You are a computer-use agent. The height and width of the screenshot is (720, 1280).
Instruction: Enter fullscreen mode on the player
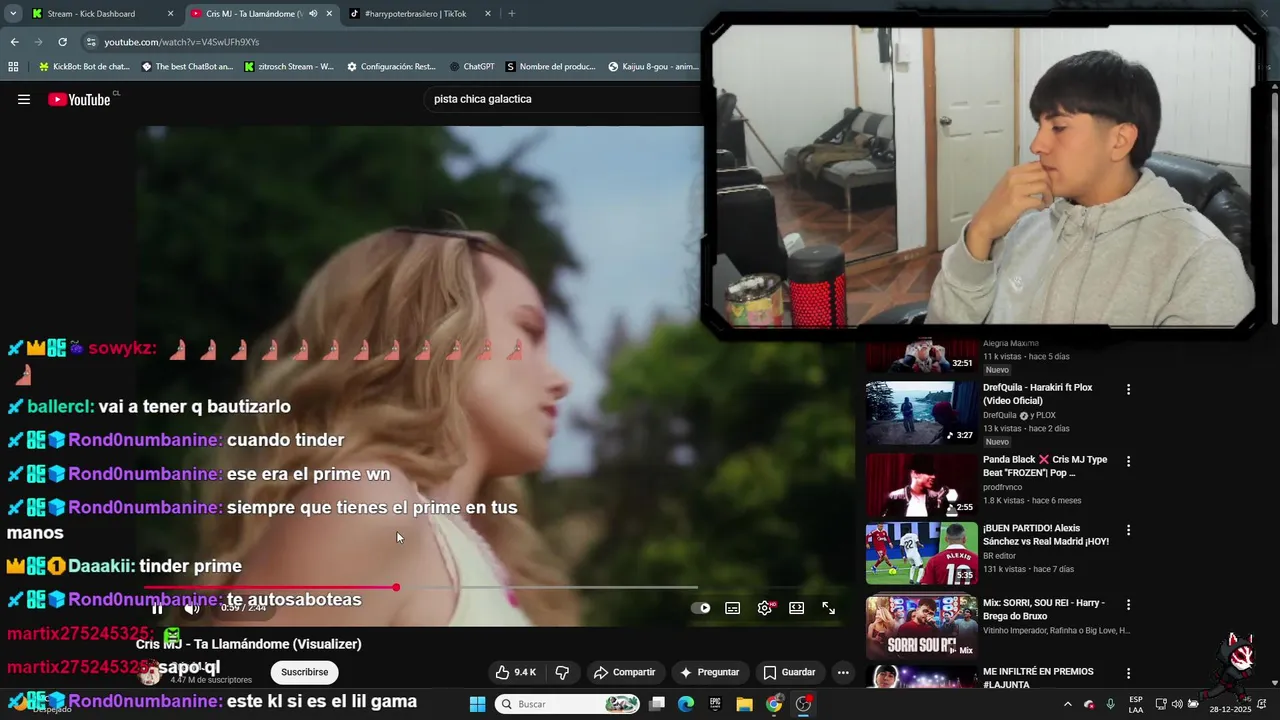pyautogui.click(x=829, y=608)
